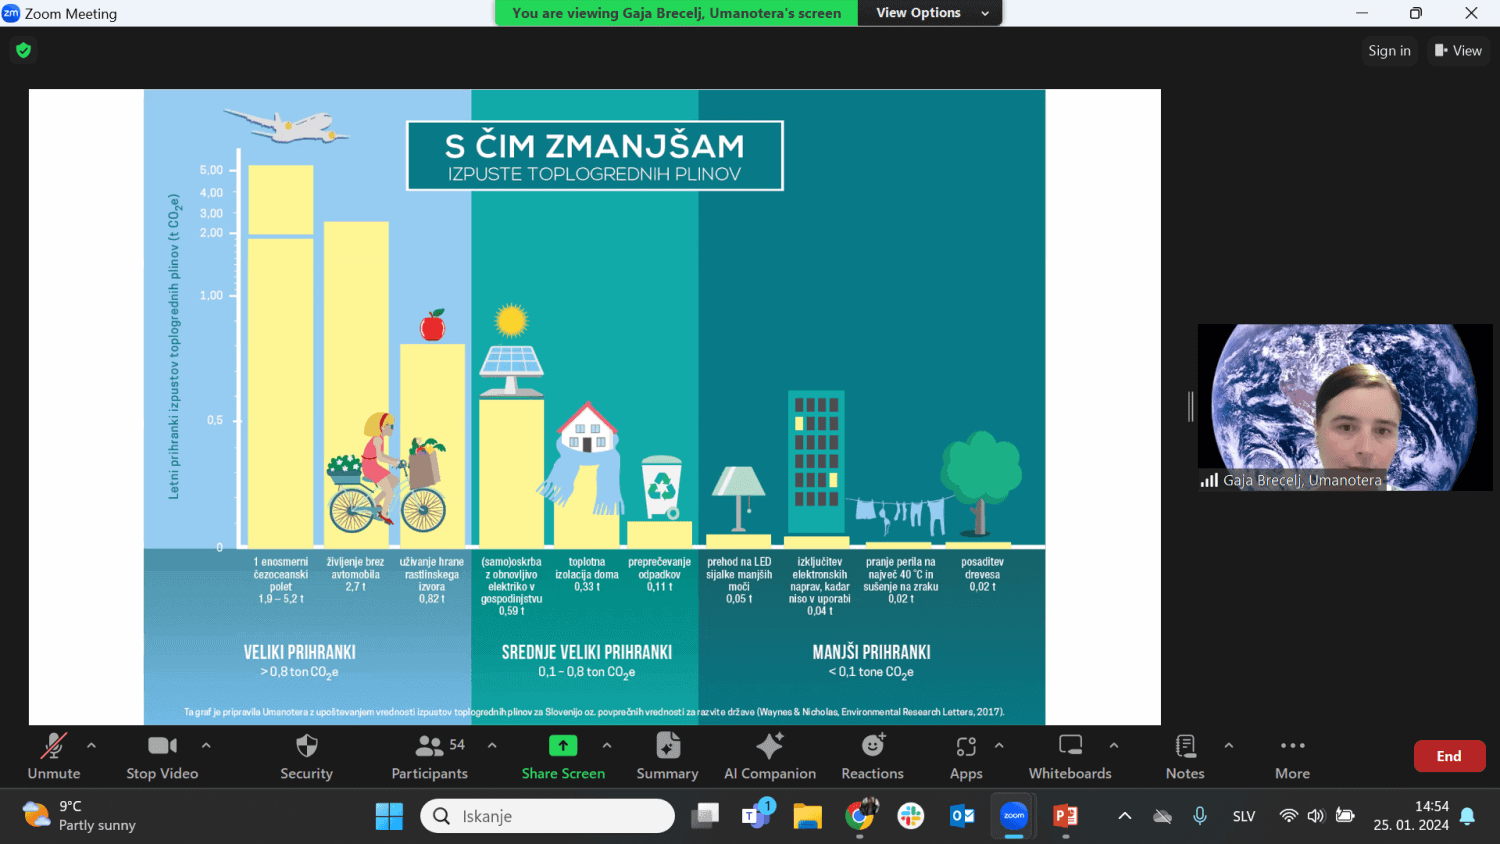Stop Video camera toggle
1500x844 pixels.
tap(162, 756)
